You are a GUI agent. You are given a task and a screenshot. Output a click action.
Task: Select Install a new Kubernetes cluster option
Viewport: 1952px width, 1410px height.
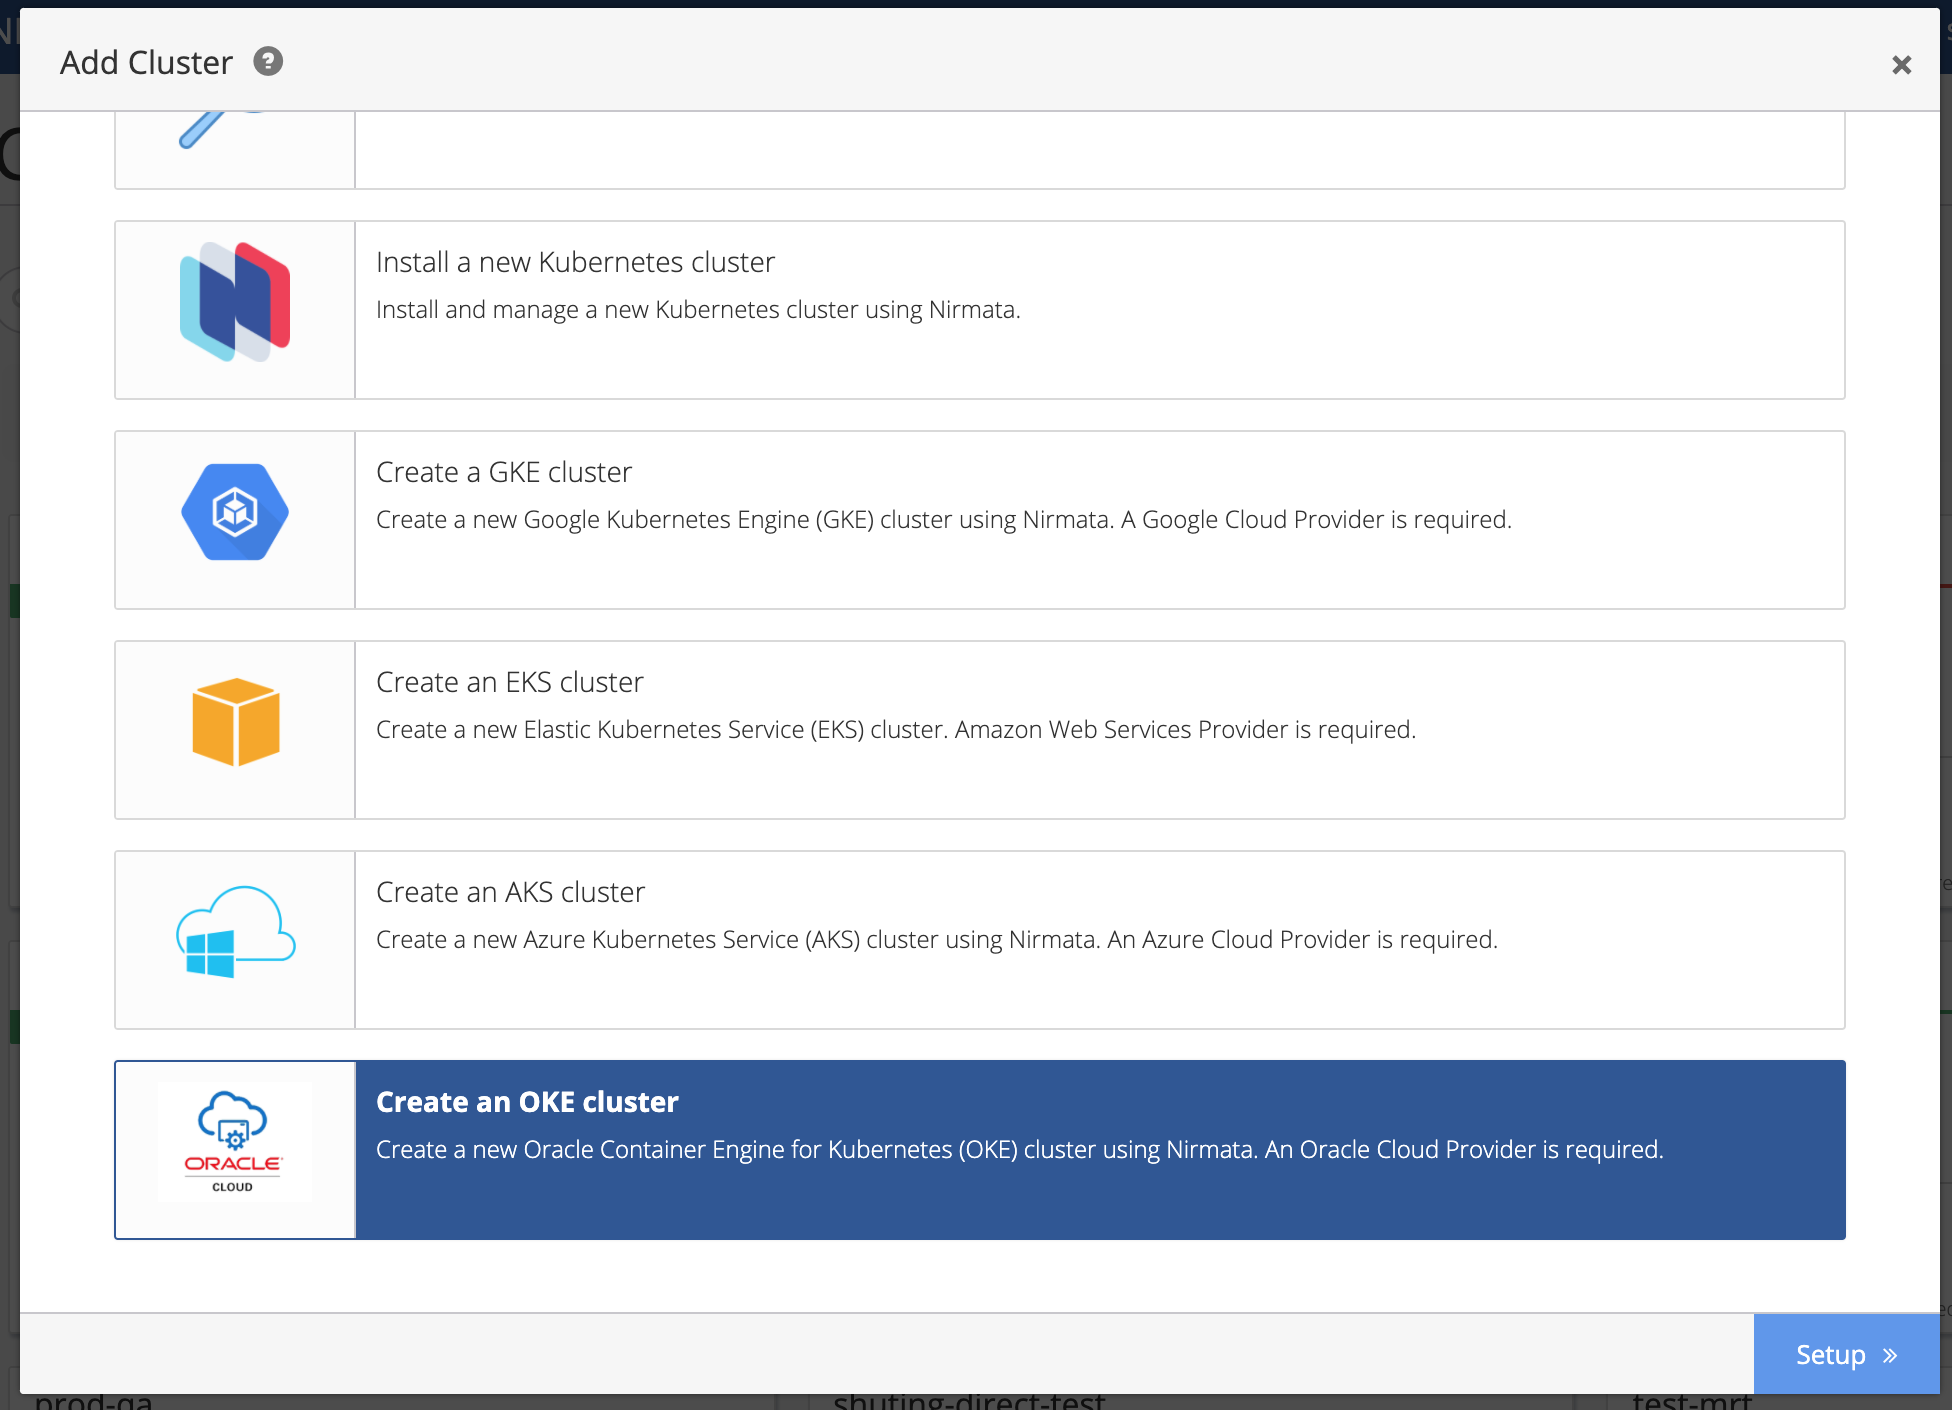point(575,262)
